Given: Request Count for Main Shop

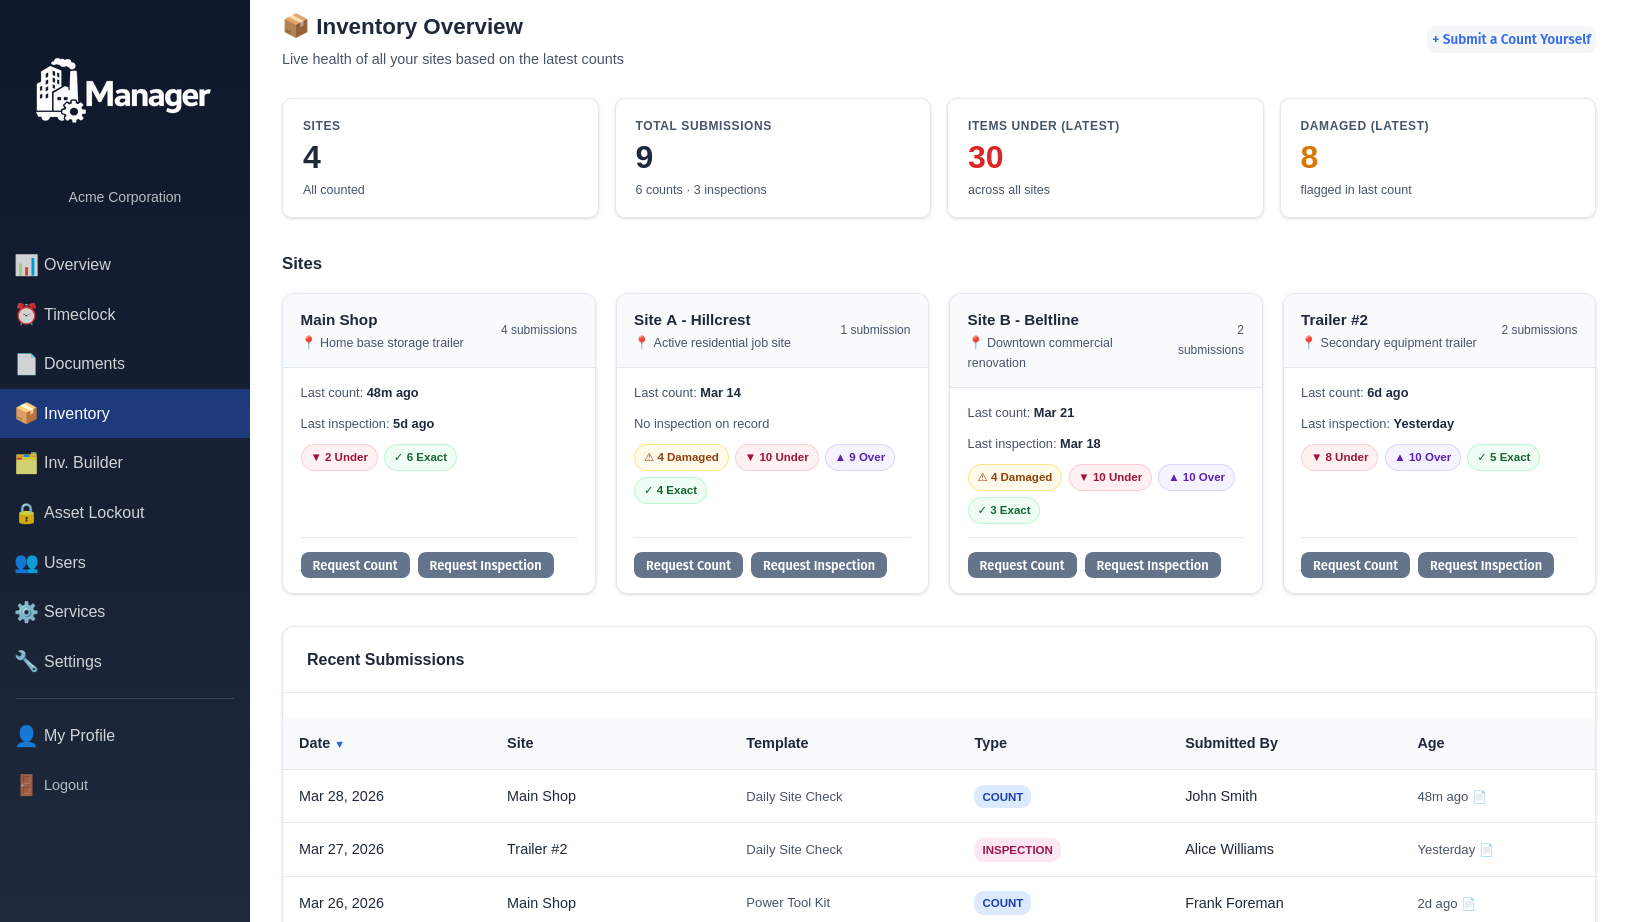Looking at the screenshot, I should pos(355,565).
